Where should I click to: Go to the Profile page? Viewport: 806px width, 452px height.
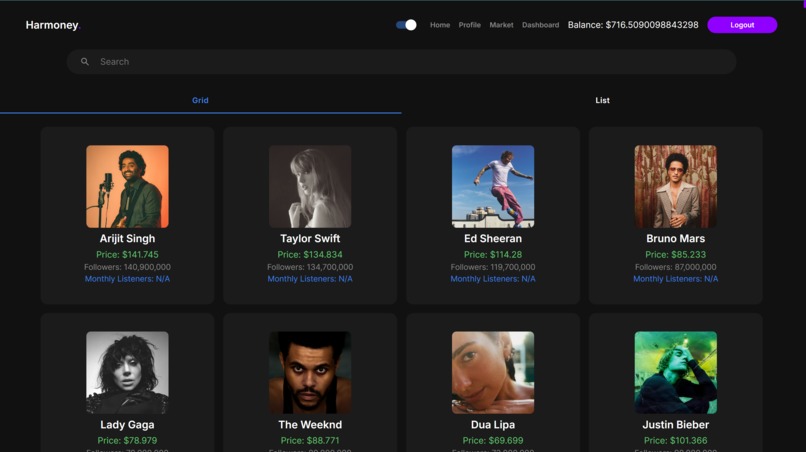click(469, 25)
